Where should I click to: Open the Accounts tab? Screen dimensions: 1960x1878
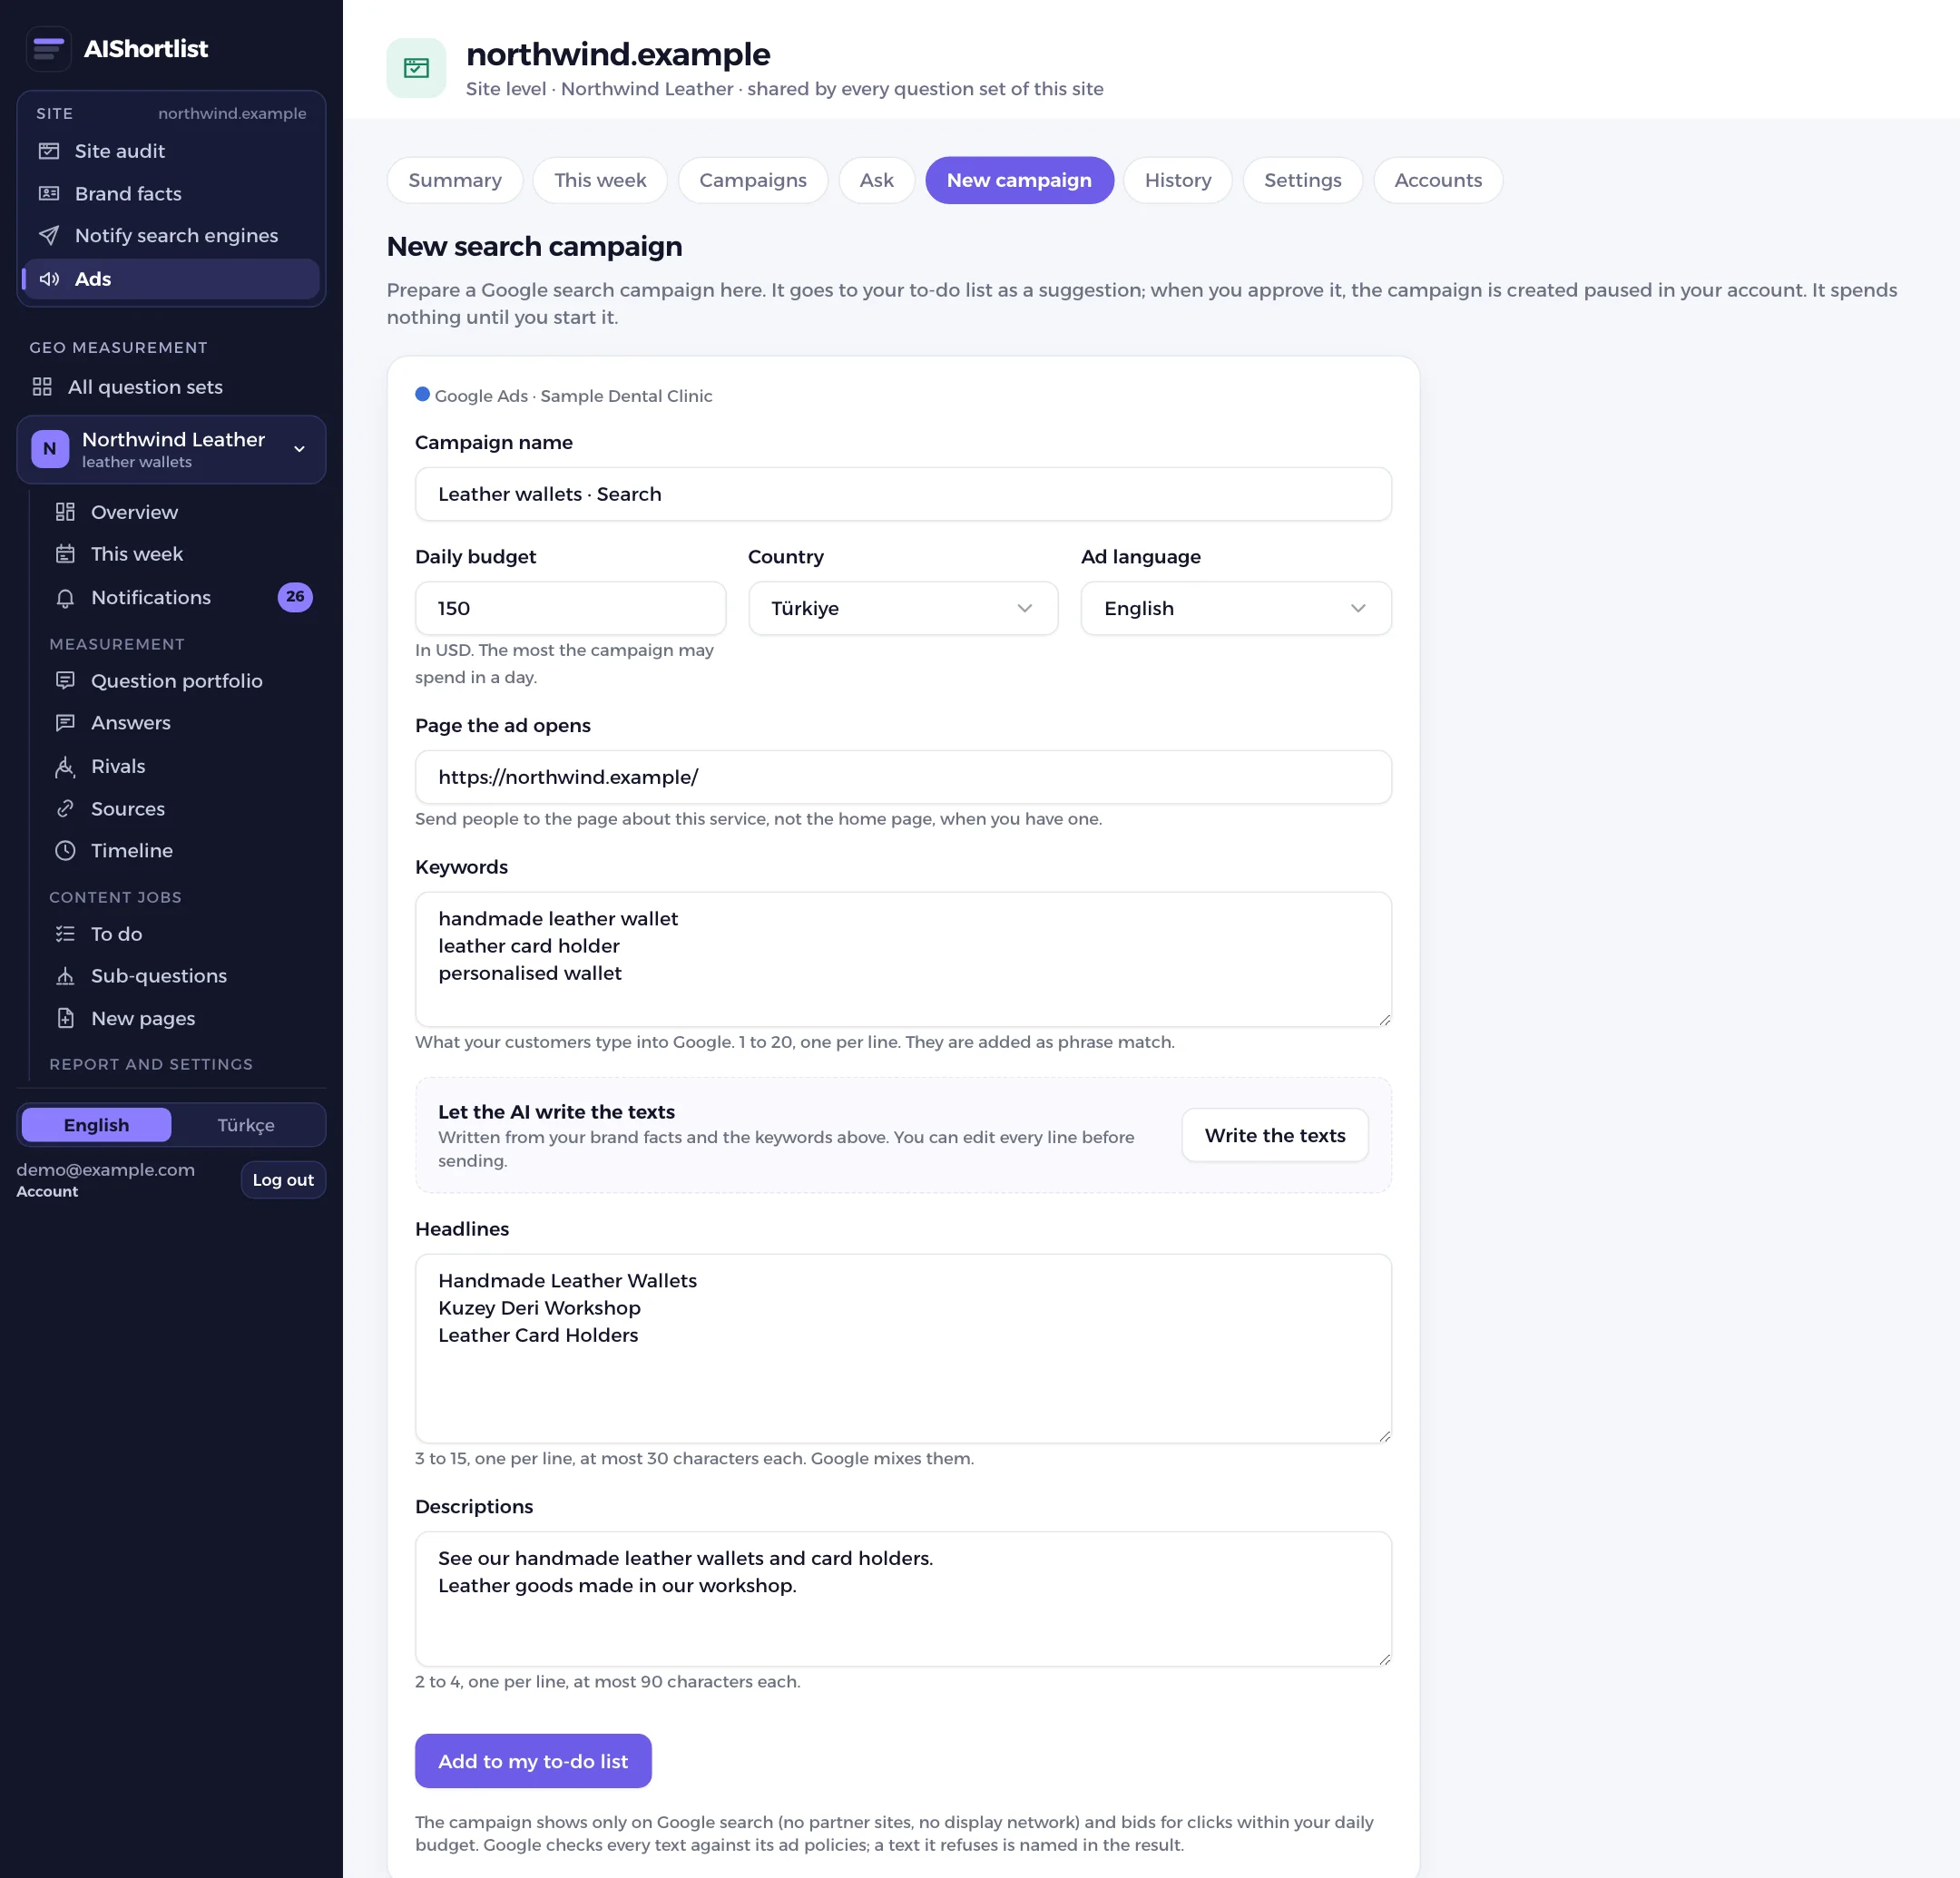click(x=1438, y=180)
